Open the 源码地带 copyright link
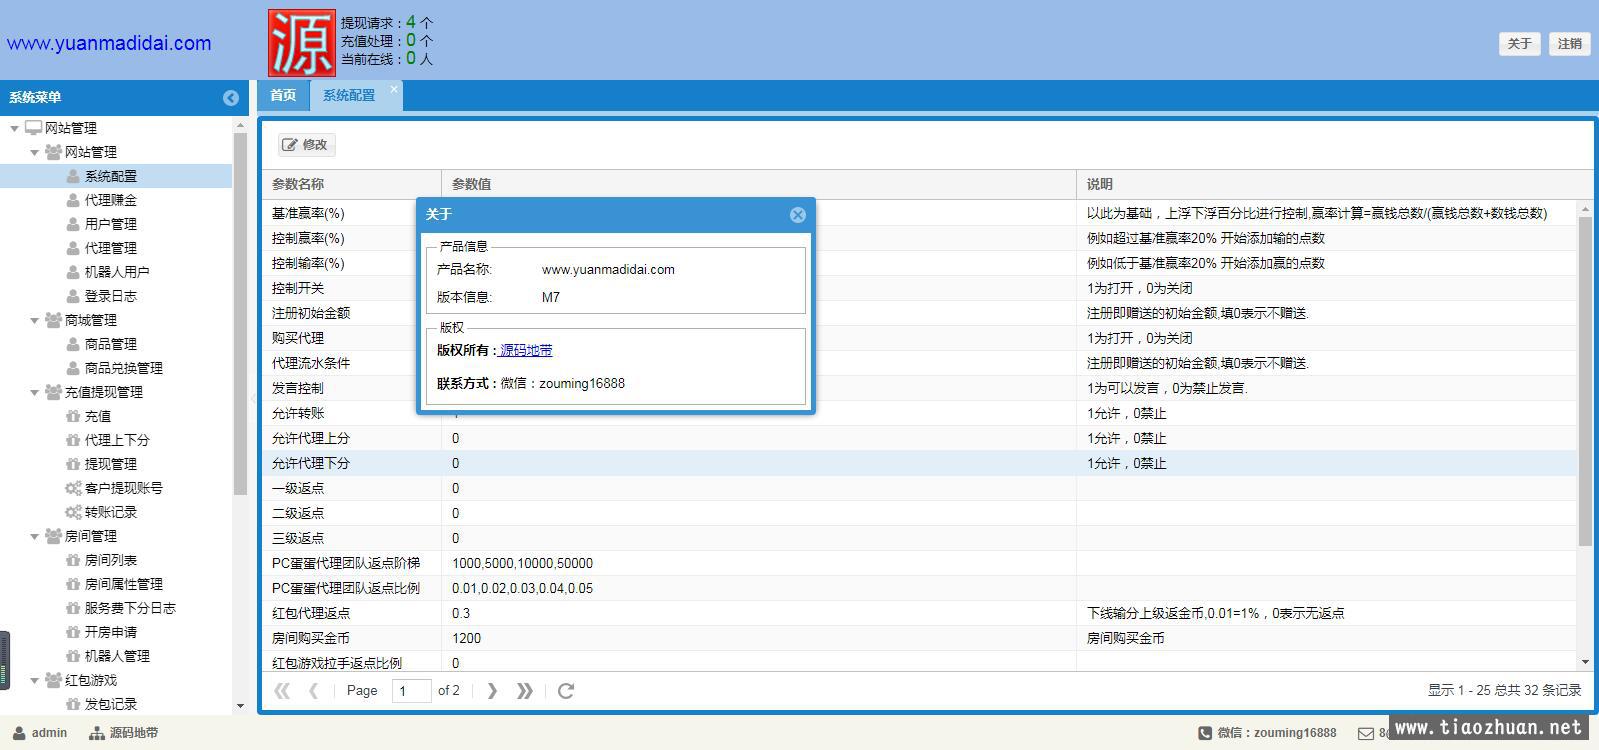This screenshot has height=750, width=1599. pyautogui.click(x=526, y=351)
